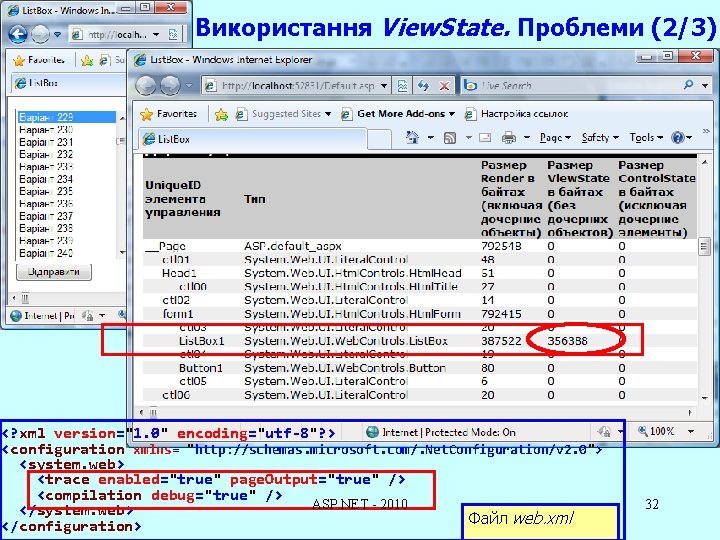This screenshot has width=720, height=540.
Task: Open Favorites star in front window
Action: [x=146, y=114]
